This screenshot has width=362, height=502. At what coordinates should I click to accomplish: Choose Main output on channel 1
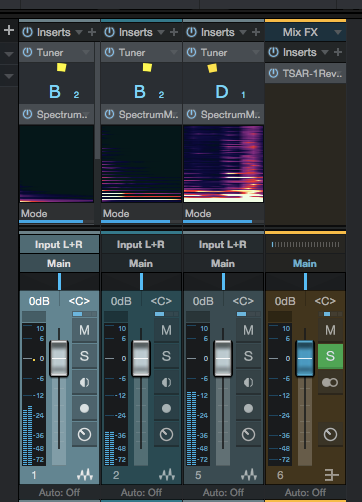coord(59,263)
